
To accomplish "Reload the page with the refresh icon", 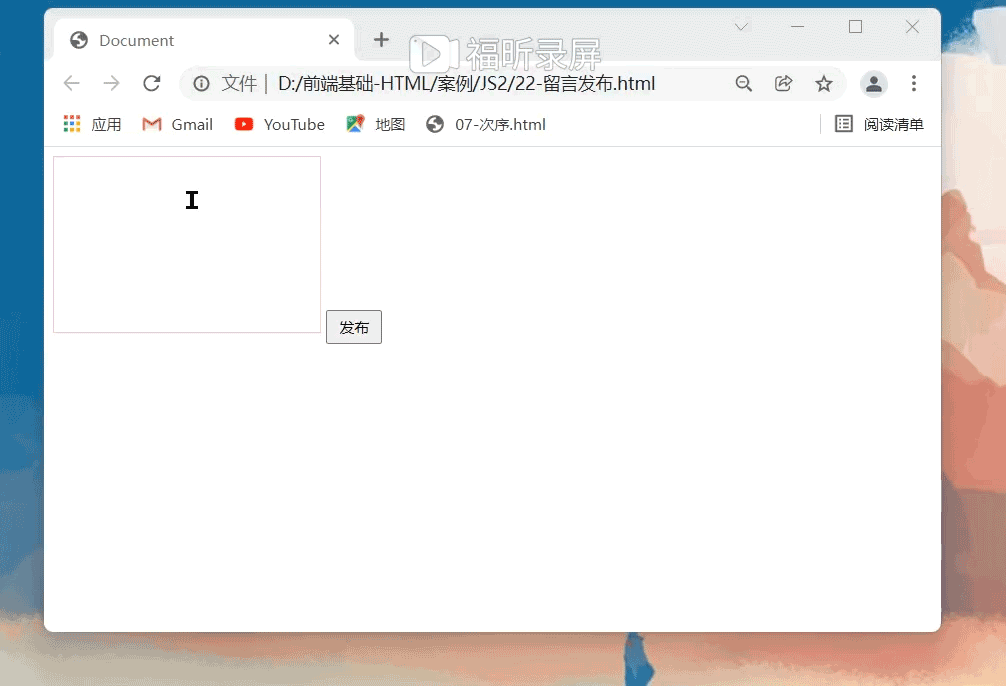I will 151,83.
